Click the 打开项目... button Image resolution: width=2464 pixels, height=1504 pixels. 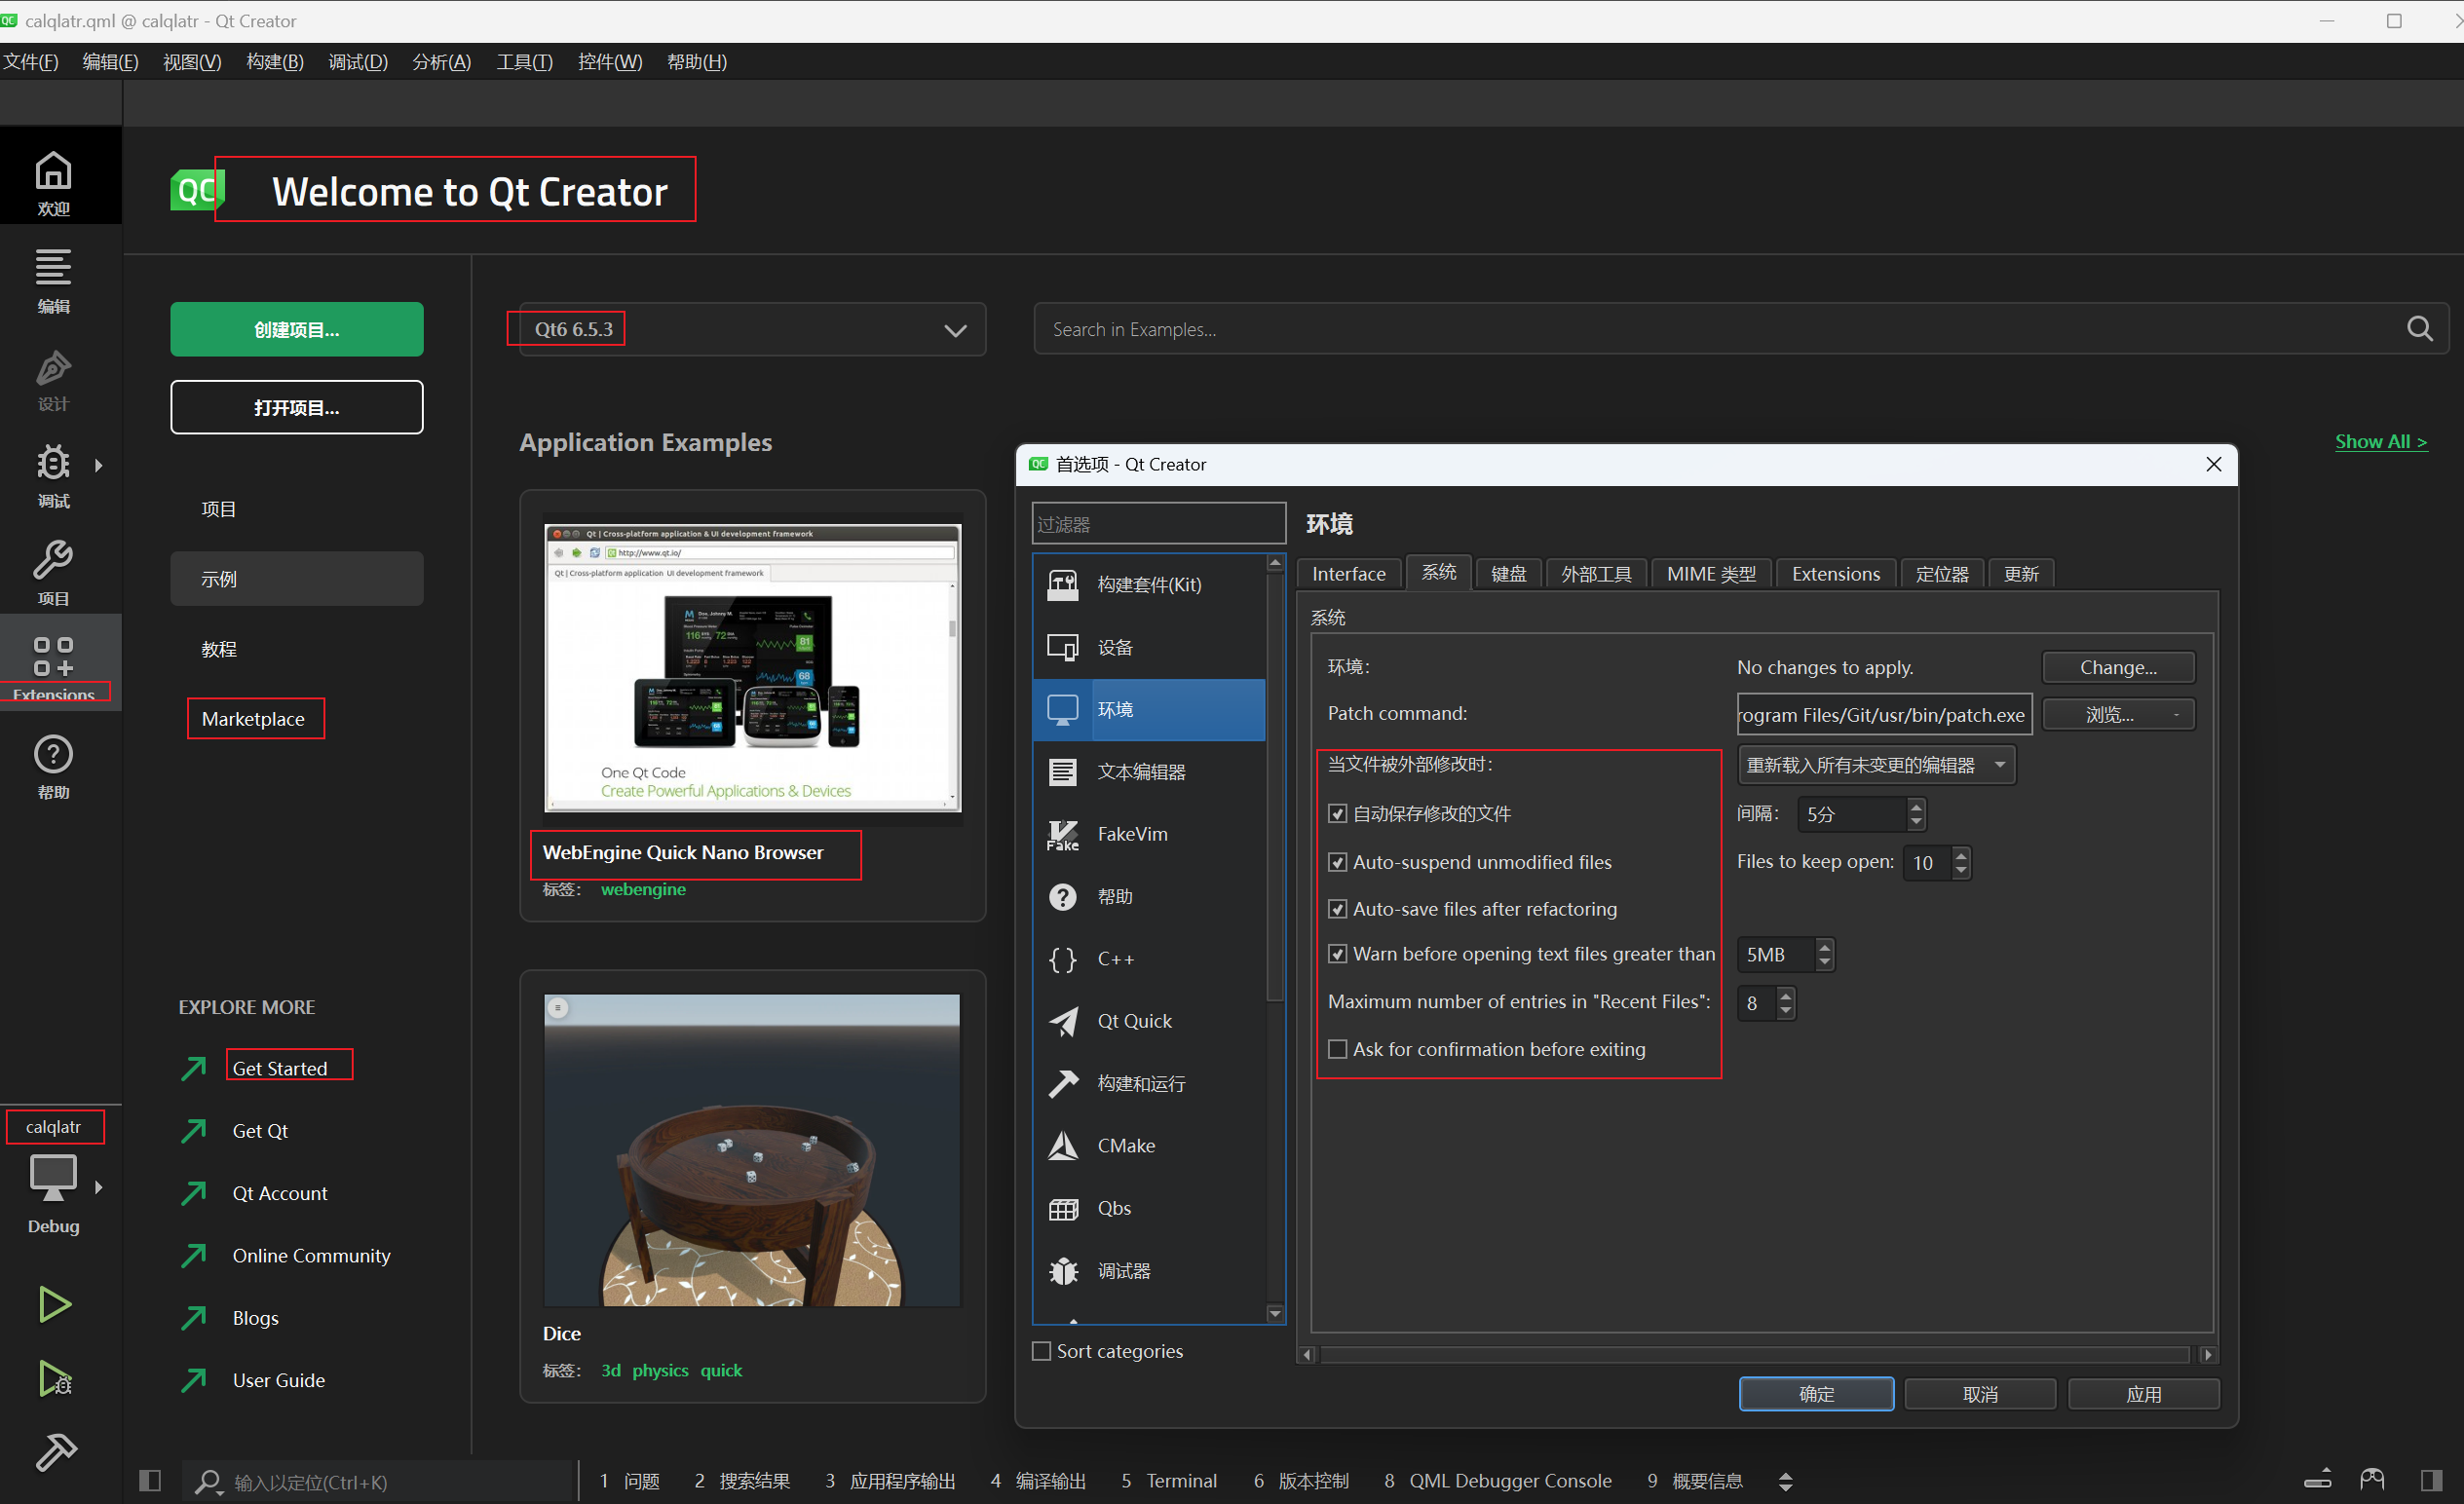point(297,407)
